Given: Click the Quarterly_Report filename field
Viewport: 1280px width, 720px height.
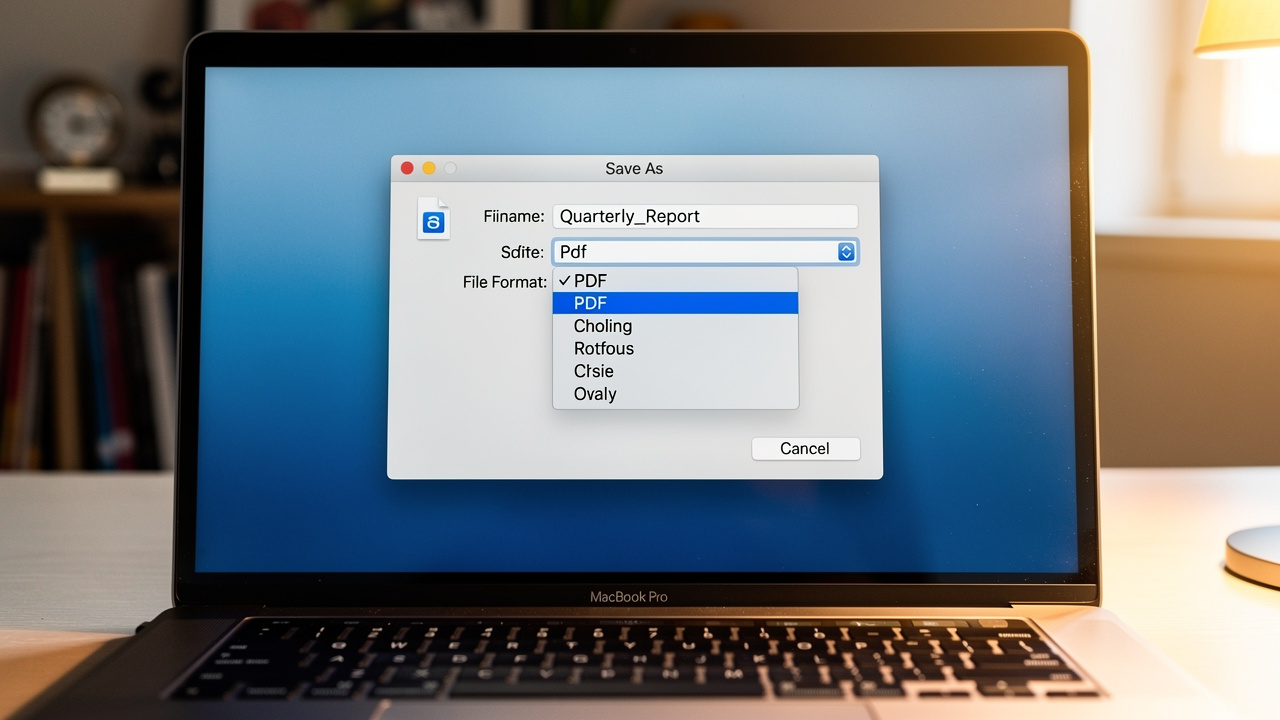Looking at the screenshot, I should click(705, 216).
